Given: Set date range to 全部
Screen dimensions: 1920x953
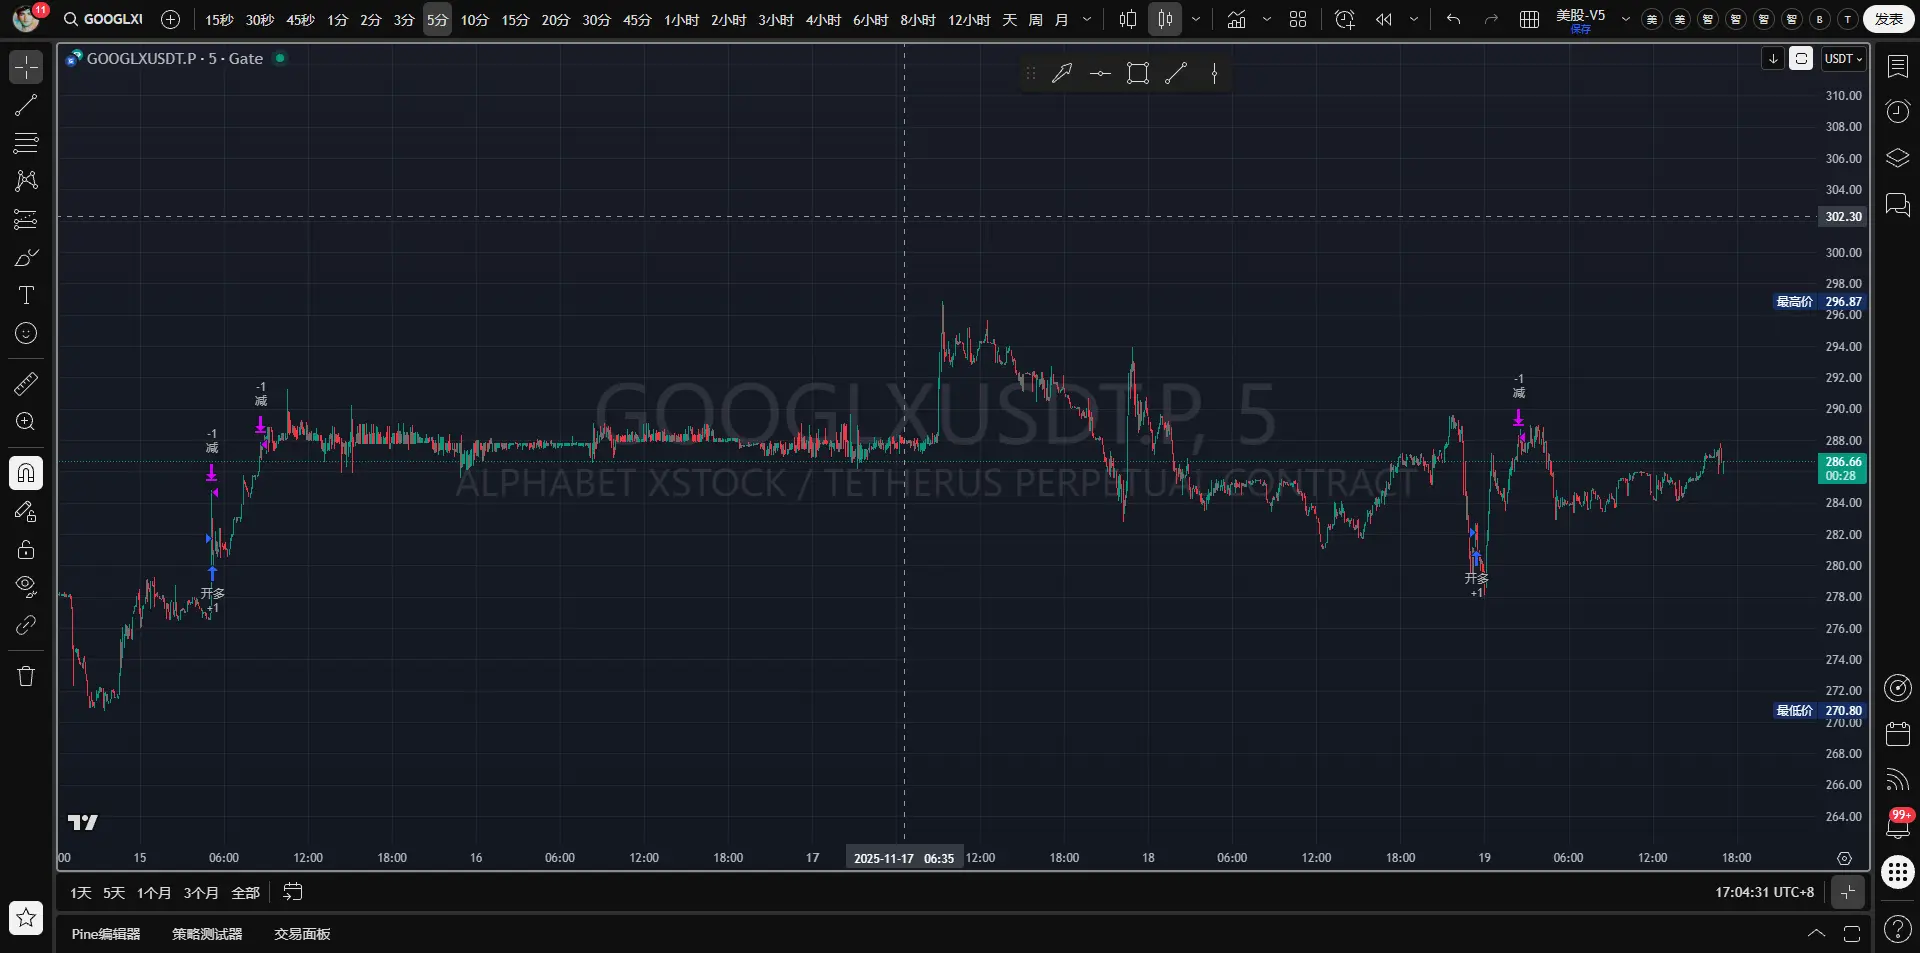Looking at the screenshot, I should tap(246, 892).
